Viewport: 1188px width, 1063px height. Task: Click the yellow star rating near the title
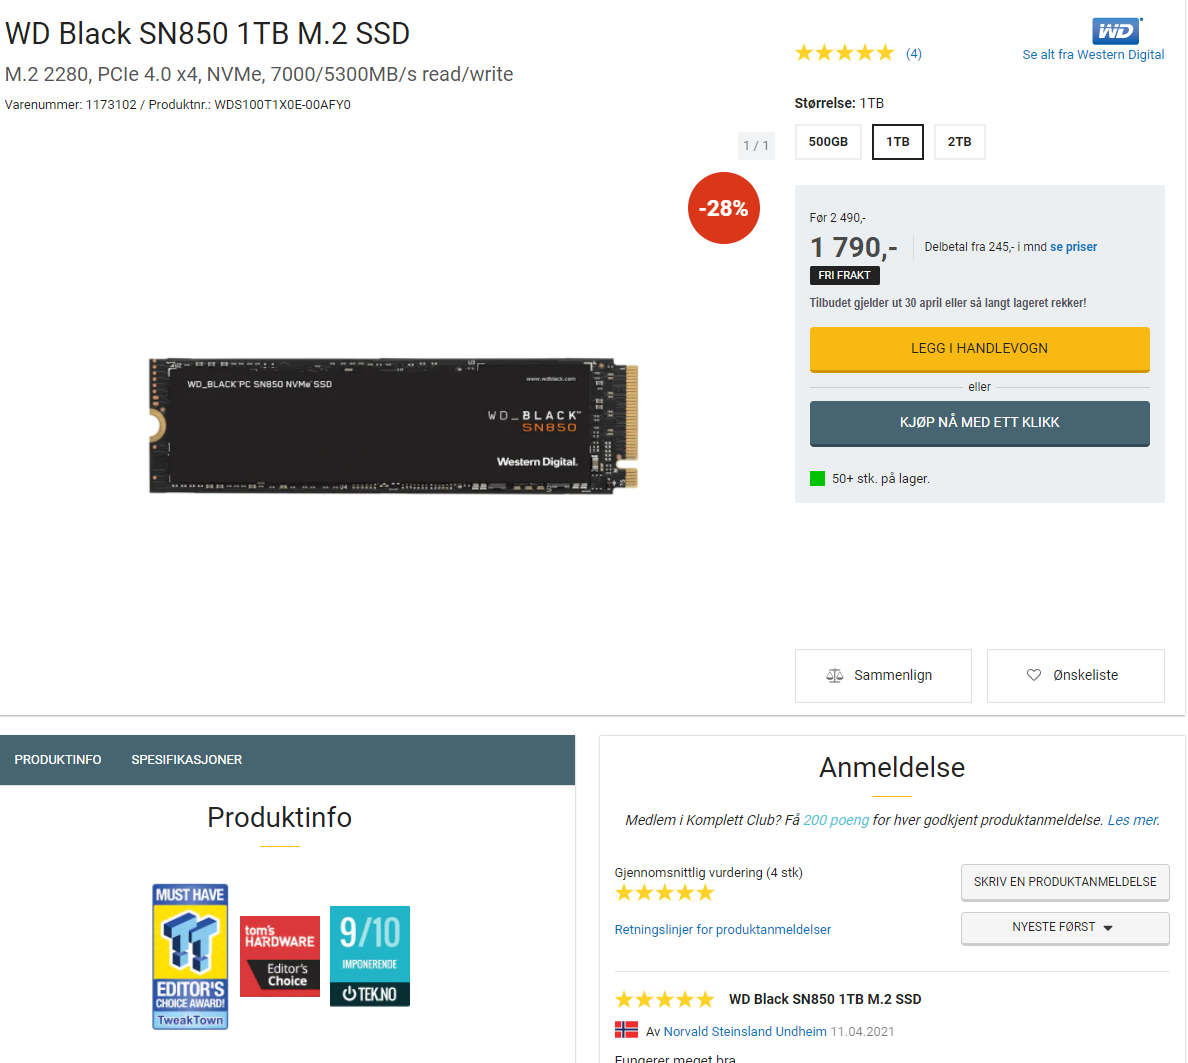844,53
